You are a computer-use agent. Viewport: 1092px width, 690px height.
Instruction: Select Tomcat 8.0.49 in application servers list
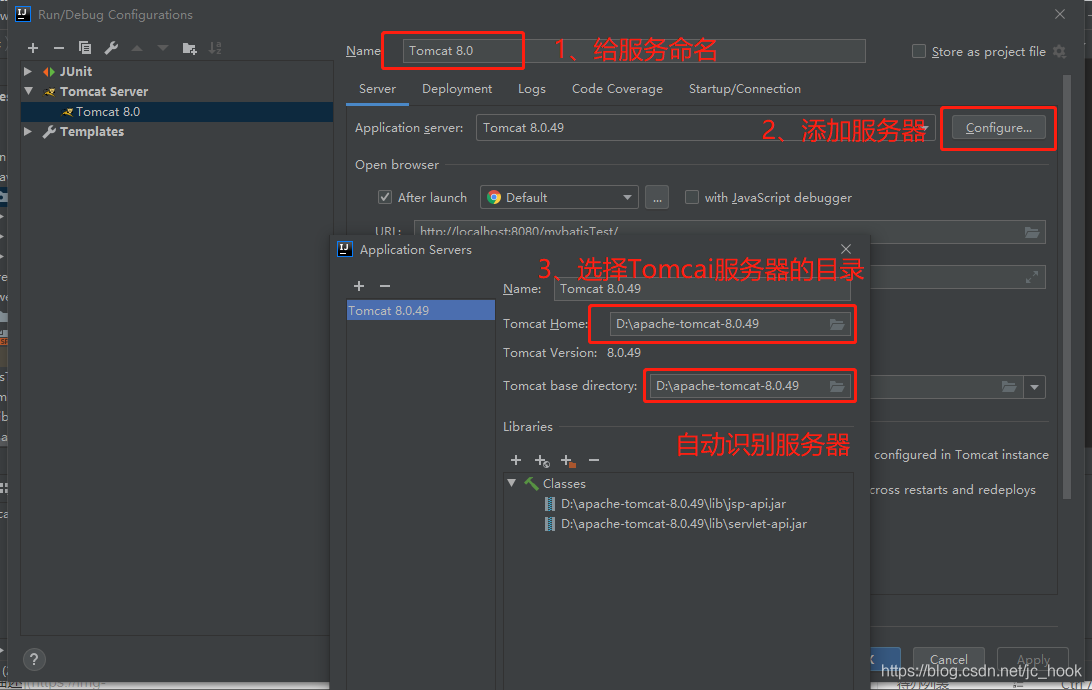421,311
